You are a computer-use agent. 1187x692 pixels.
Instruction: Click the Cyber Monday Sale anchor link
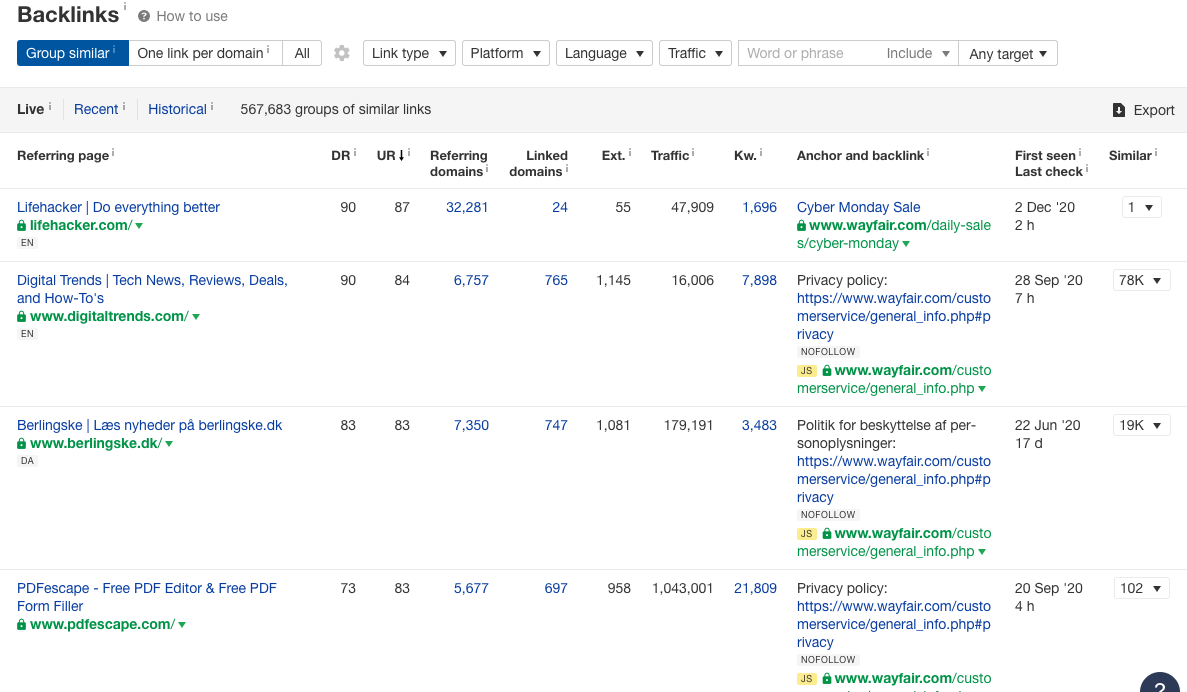pyautogui.click(x=857, y=207)
